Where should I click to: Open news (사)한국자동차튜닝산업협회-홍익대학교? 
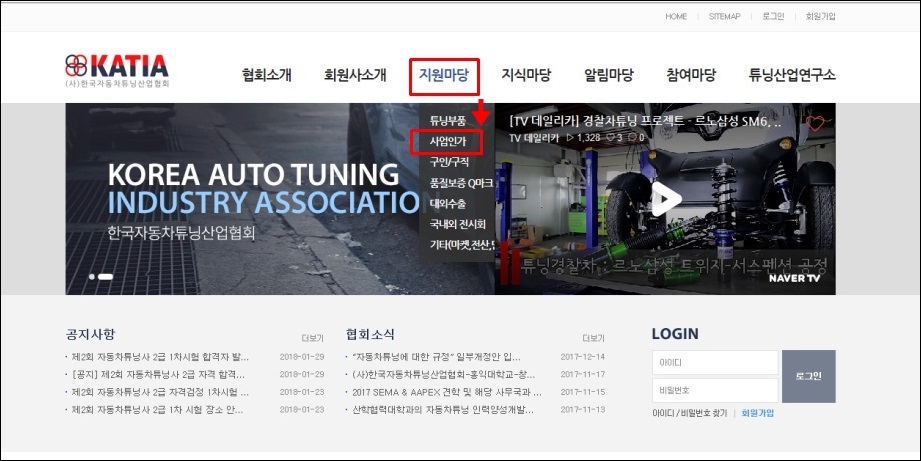[443, 374]
